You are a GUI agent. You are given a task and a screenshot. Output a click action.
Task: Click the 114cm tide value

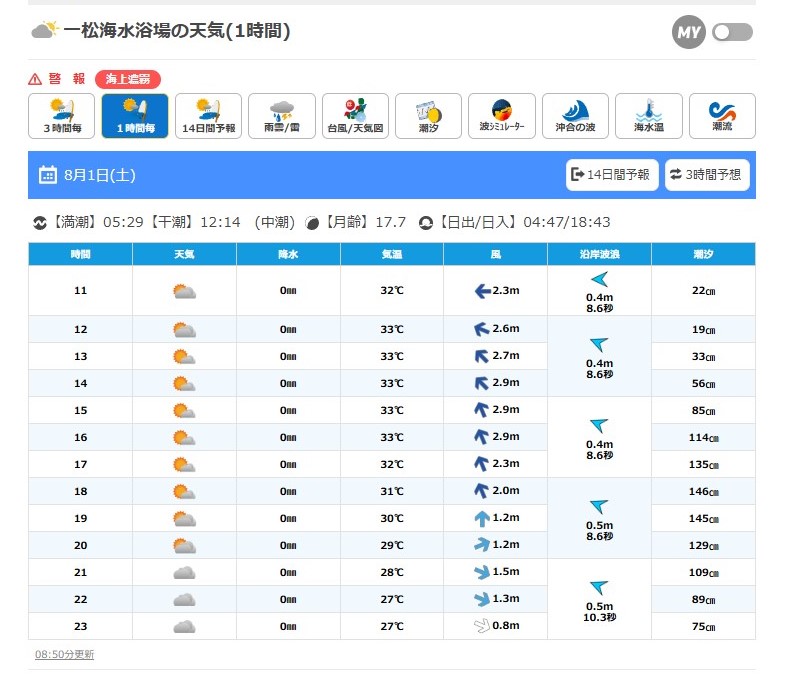(703, 438)
